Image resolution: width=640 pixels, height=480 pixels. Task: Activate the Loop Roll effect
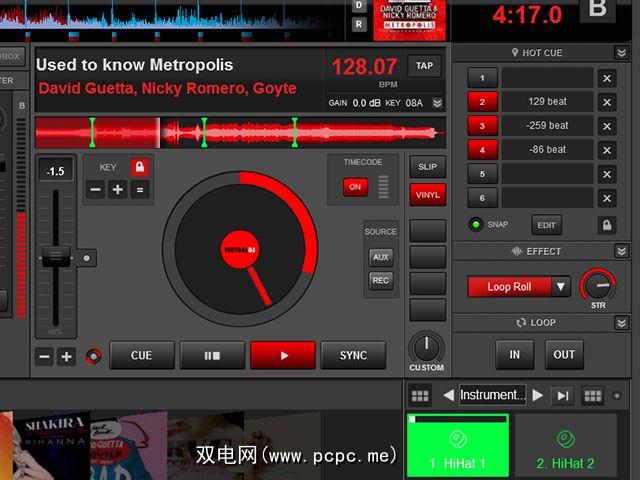click(509, 287)
